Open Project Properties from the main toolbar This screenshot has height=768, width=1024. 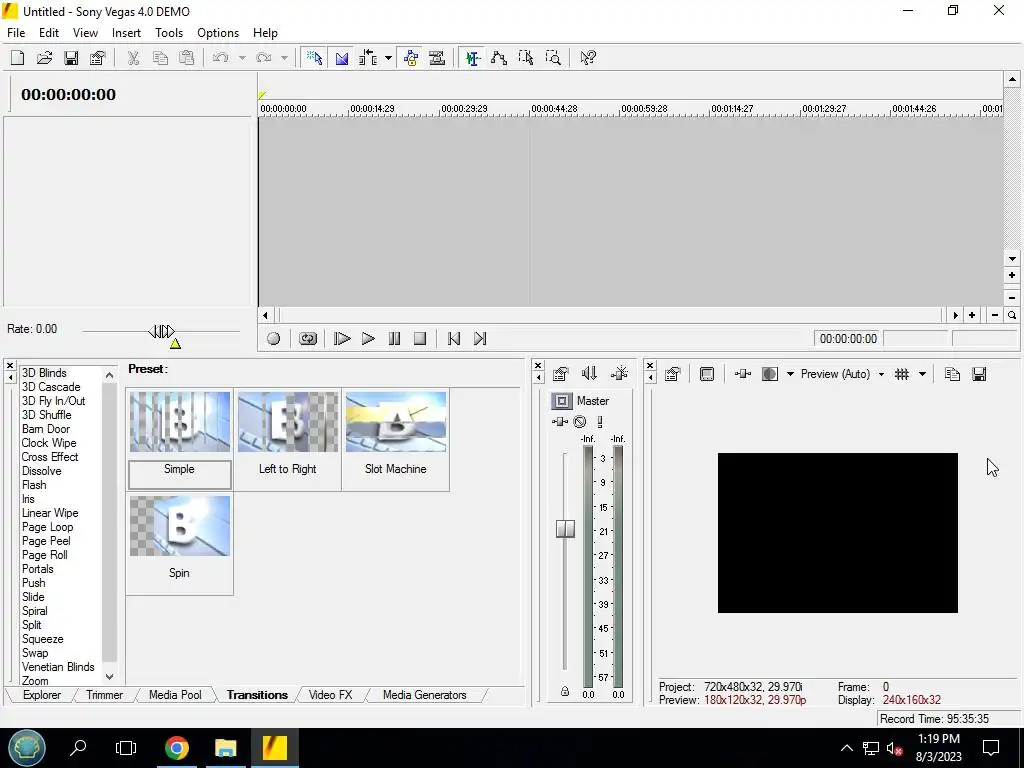click(x=97, y=58)
